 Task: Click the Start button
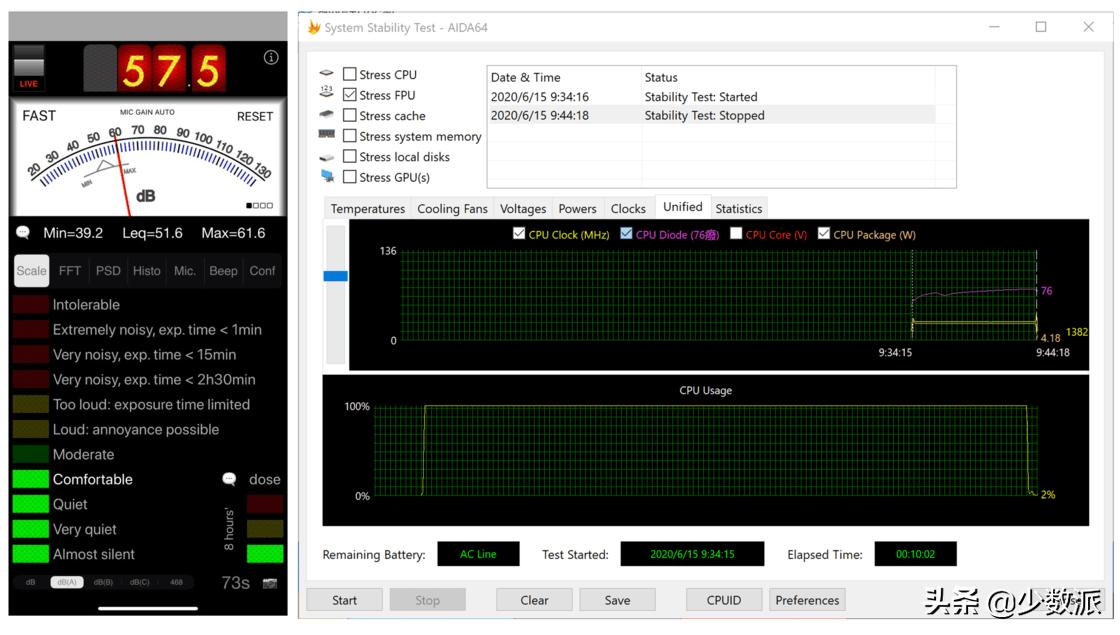click(344, 600)
